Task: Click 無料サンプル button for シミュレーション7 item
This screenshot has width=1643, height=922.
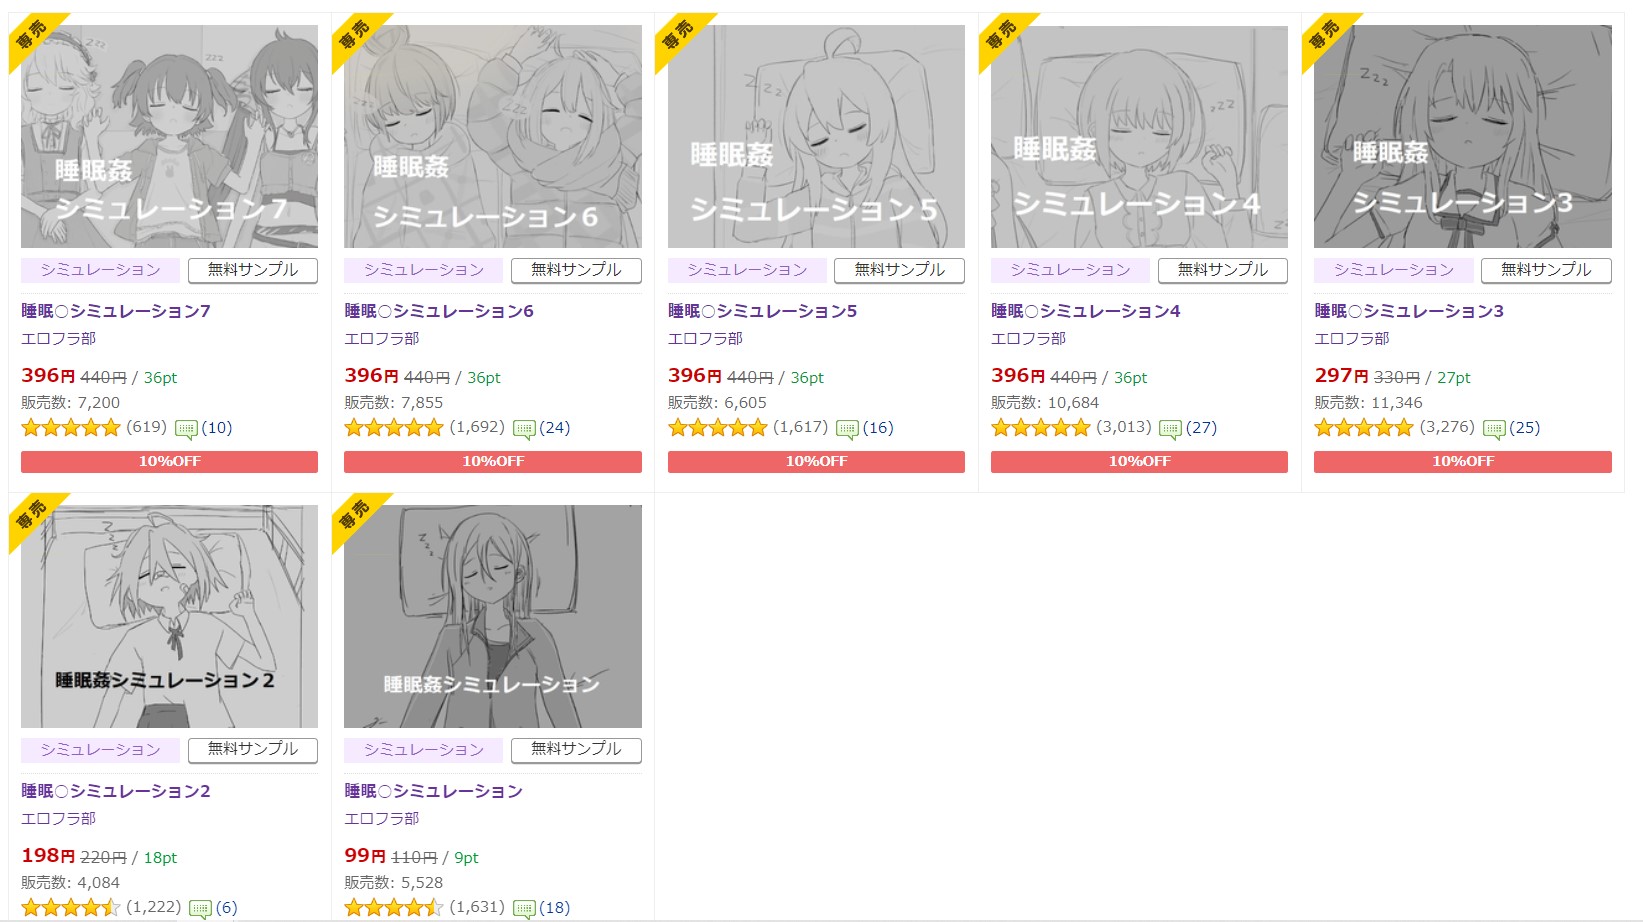Action: pyautogui.click(x=252, y=270)
